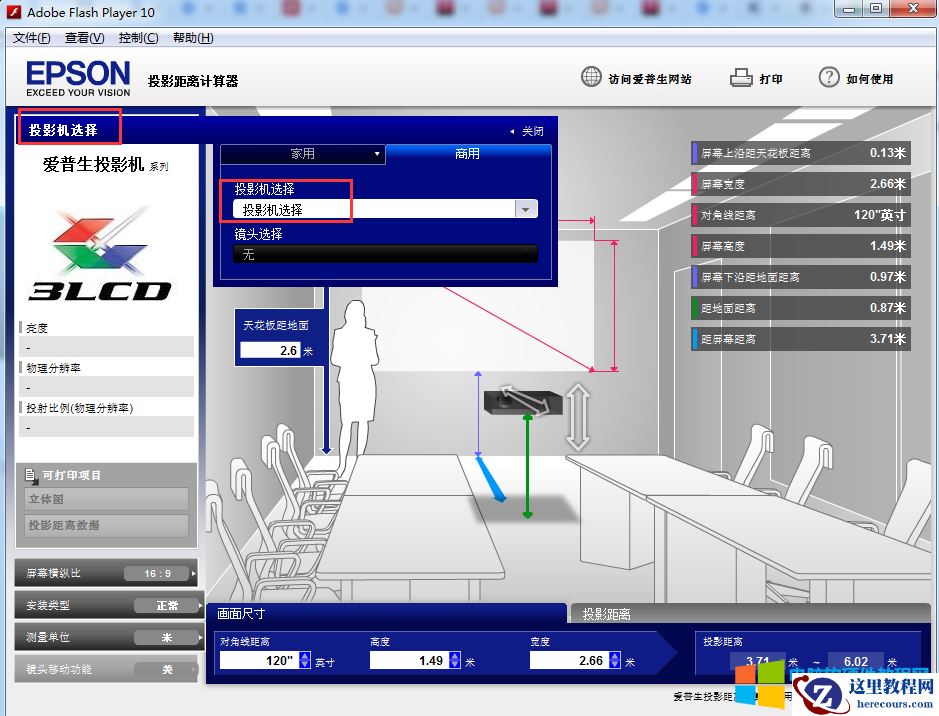Click the 立体图 button

point(105,500)
